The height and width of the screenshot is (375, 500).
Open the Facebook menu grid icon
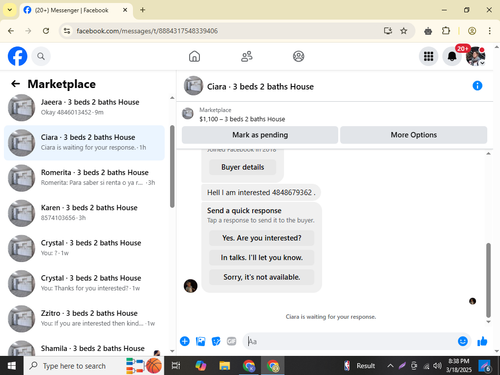428,56
